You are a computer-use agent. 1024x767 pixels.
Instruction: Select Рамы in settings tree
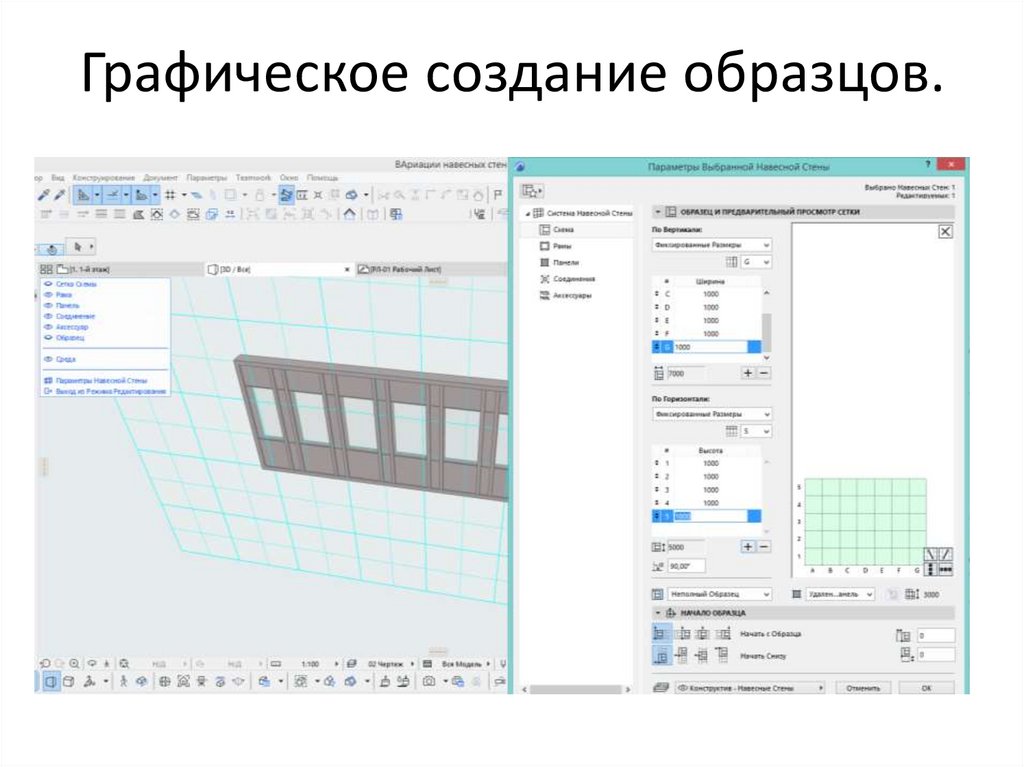pos(562,246)
